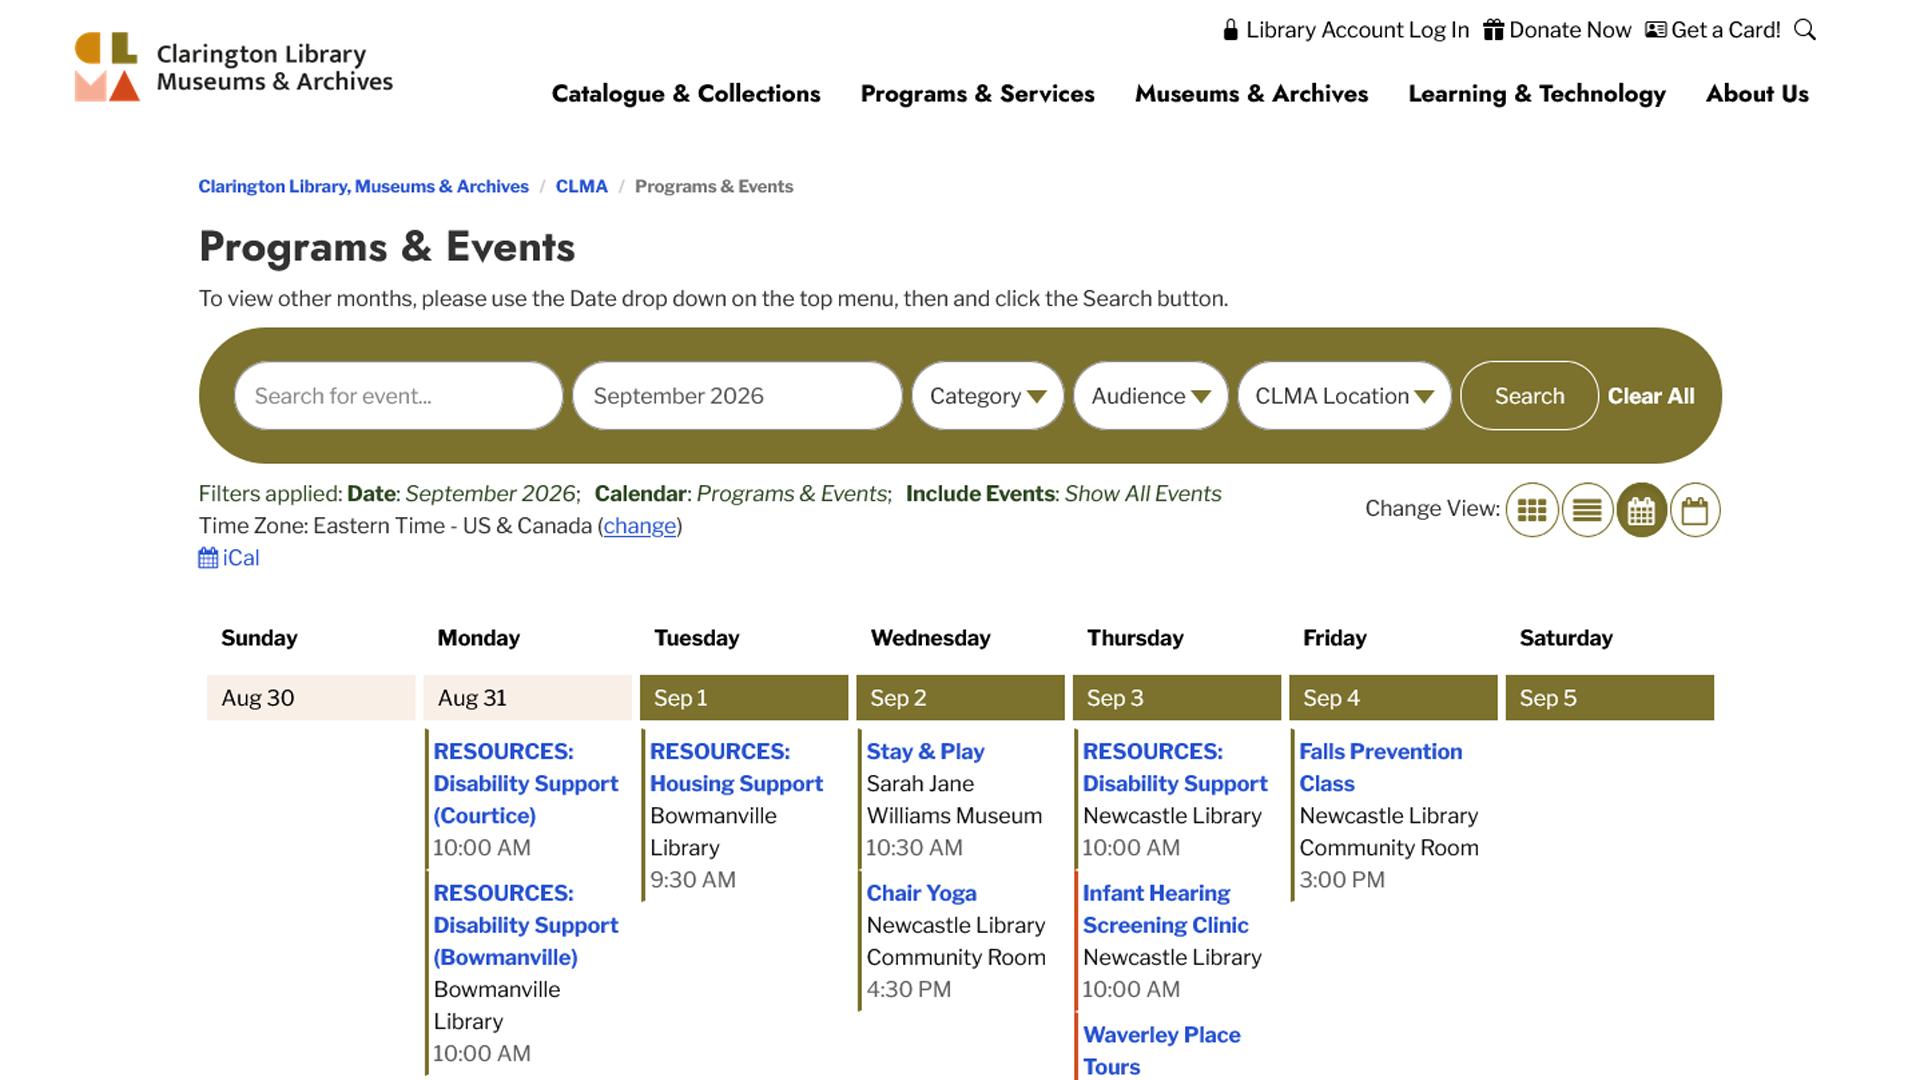1920x1080 pixels.
Task: Open the Audience dropdown
Action: coord(1150,396)
